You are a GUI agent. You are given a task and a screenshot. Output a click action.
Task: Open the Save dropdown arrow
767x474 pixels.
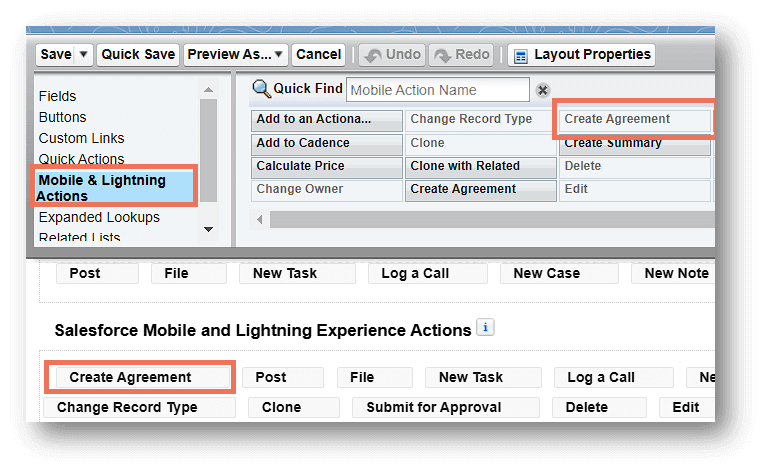(x=84, y=54)
